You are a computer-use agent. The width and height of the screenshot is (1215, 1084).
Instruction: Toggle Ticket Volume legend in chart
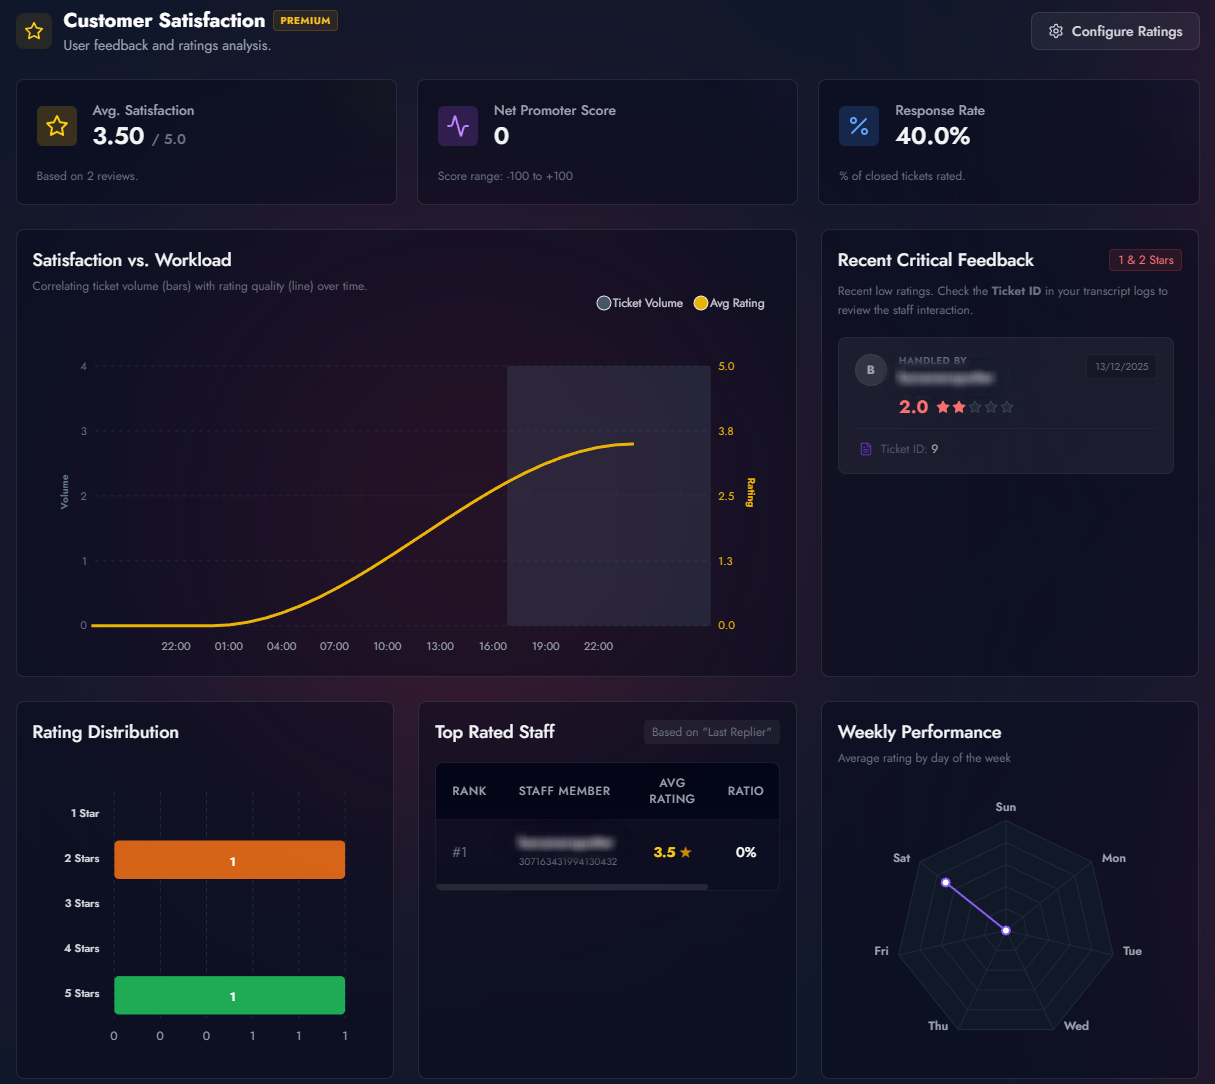point(640,303)
